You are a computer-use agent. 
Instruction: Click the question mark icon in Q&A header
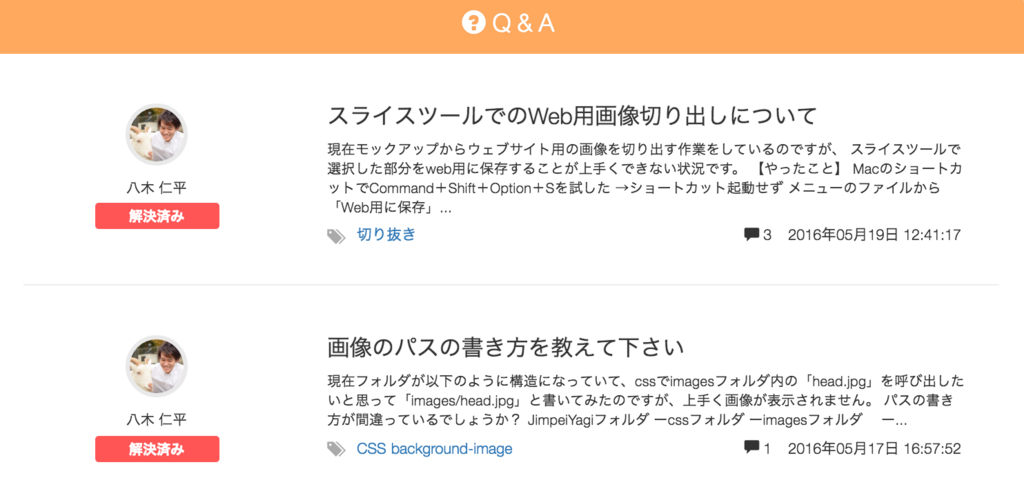tap(473, 23)
